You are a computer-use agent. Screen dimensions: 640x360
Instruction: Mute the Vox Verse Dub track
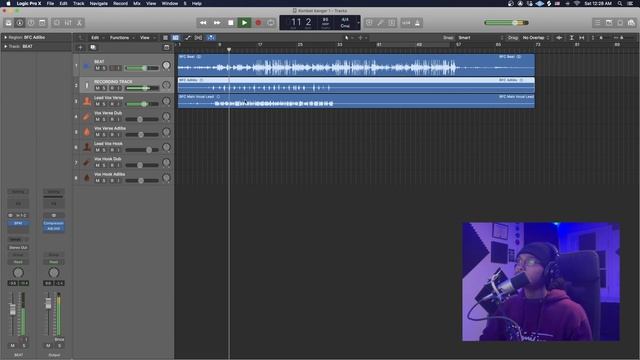click(97, 119)
